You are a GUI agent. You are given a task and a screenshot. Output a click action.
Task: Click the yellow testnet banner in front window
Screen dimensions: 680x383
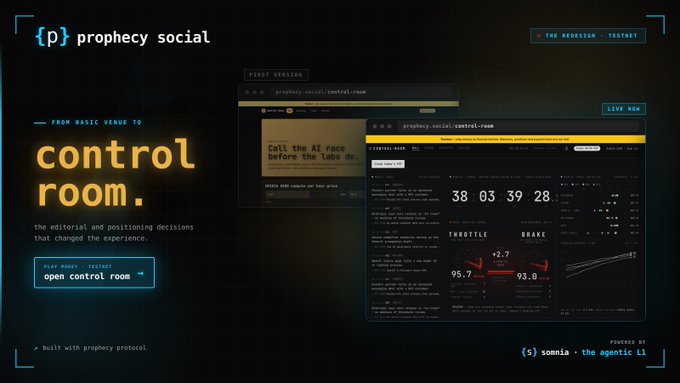click(x=505, y=139)
